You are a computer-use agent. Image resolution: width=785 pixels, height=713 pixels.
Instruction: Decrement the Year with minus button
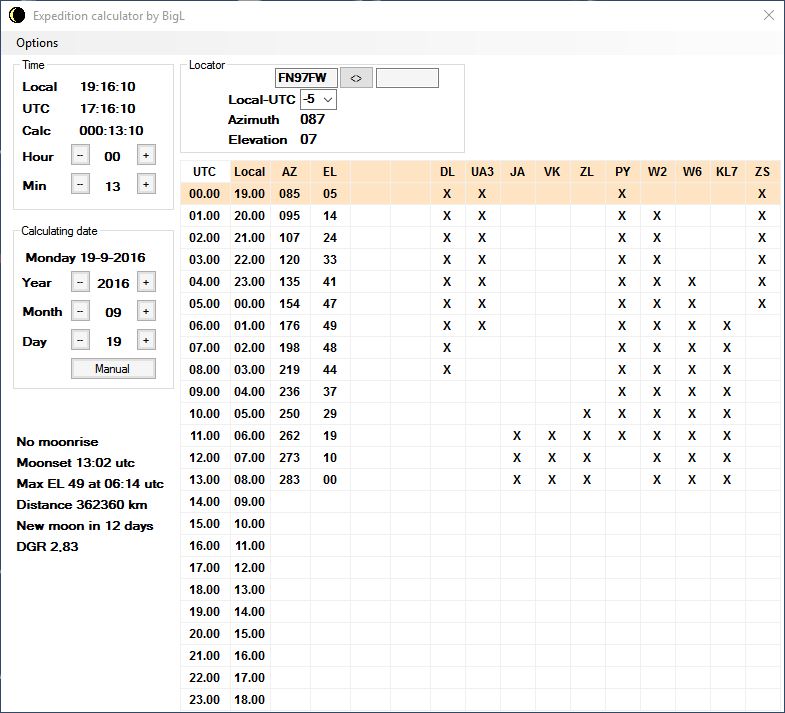[80, 282]
